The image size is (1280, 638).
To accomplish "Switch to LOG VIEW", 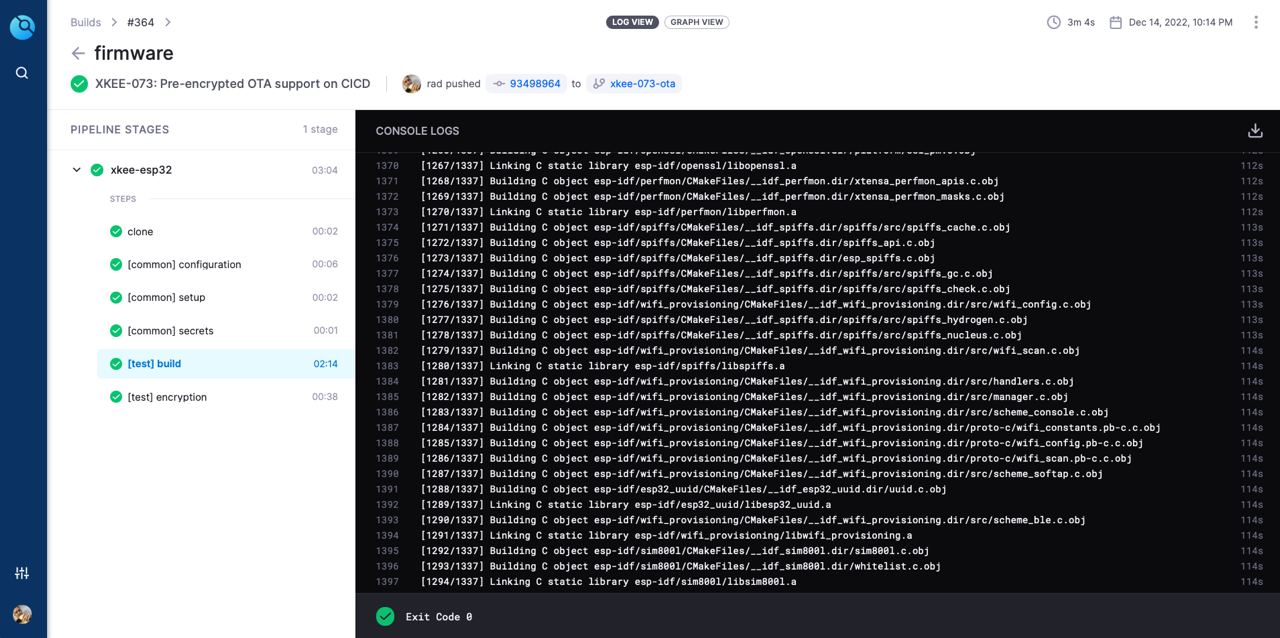I will (x=632, y=22).
